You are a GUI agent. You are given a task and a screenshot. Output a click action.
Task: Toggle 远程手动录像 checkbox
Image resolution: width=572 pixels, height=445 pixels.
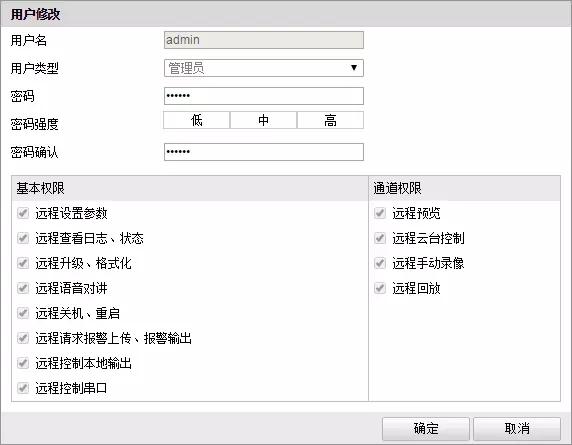click(380, 263)
